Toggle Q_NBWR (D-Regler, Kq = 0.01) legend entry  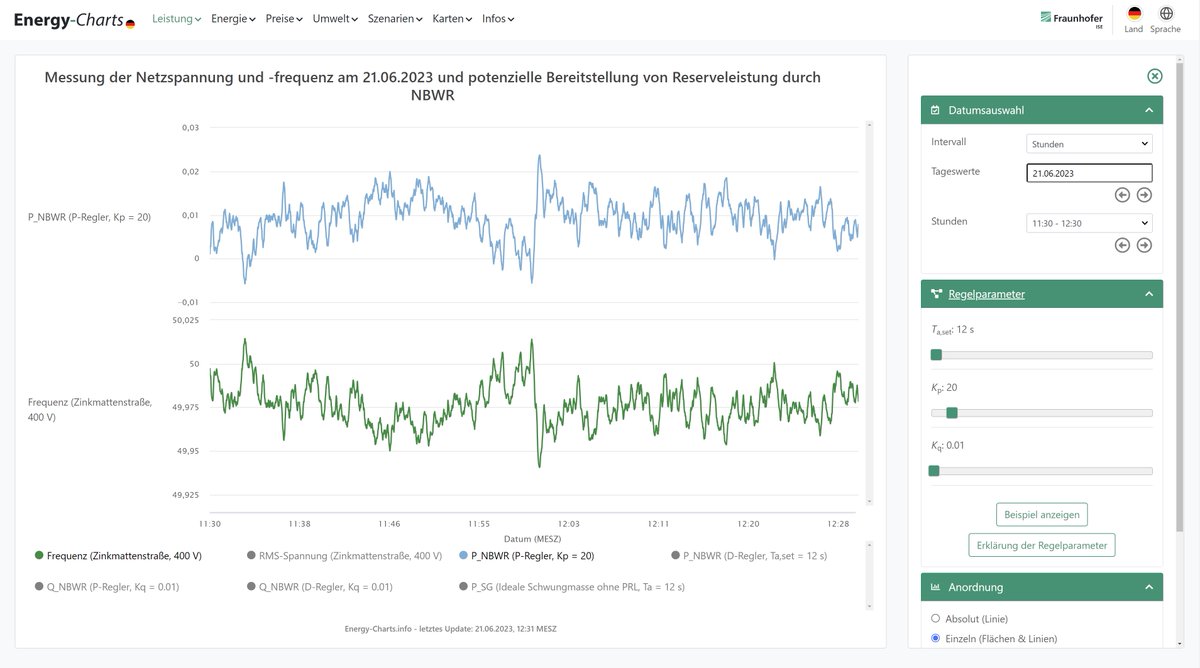click(x=319, y=587)
